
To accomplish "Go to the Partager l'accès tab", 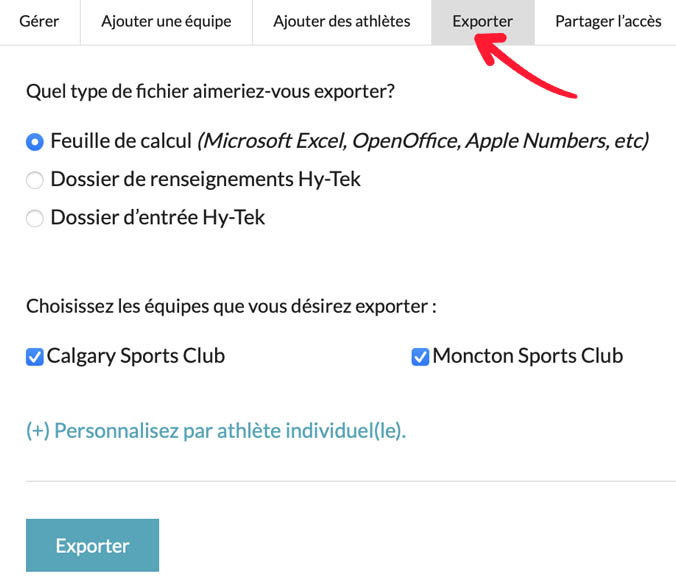I will (608, 21).
